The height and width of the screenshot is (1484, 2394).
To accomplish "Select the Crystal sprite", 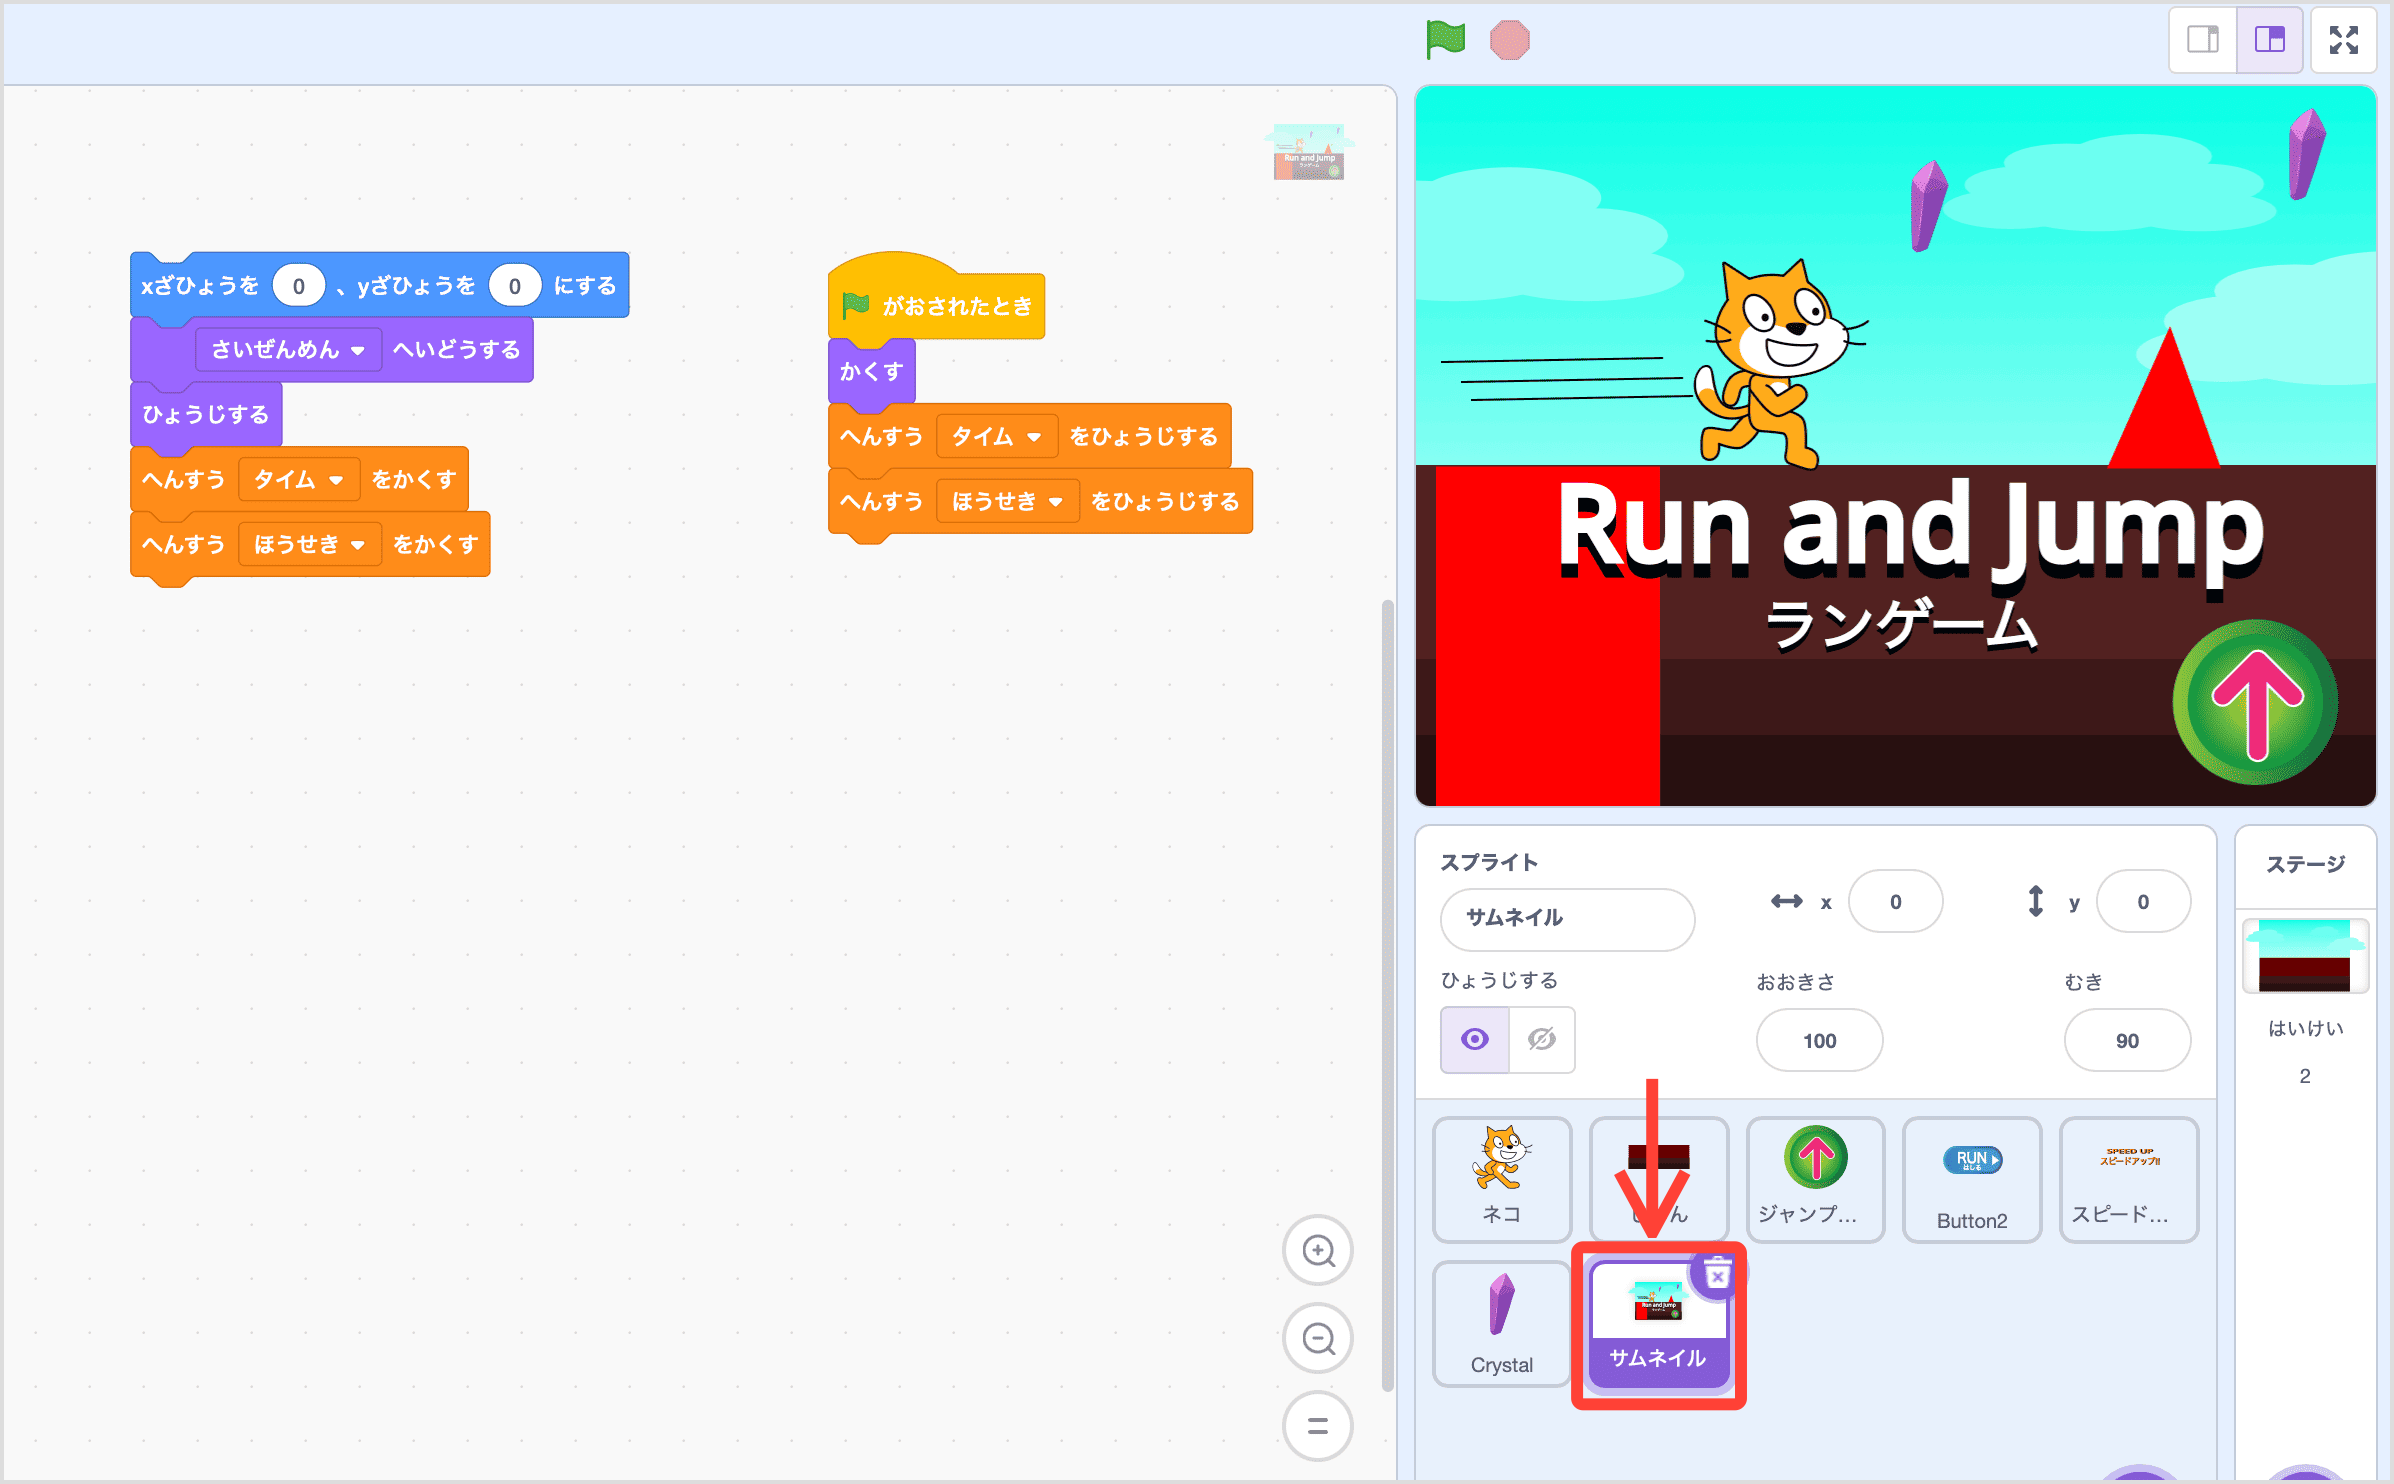I will 1501,1323.
